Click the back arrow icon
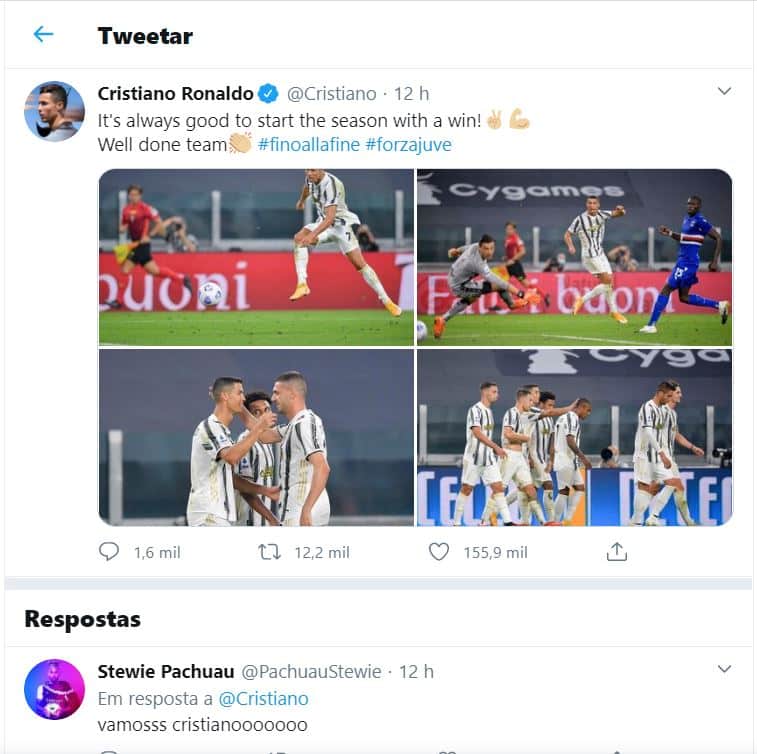The height and width of the screenshot is (754, 757). click(x=43, y=35)
